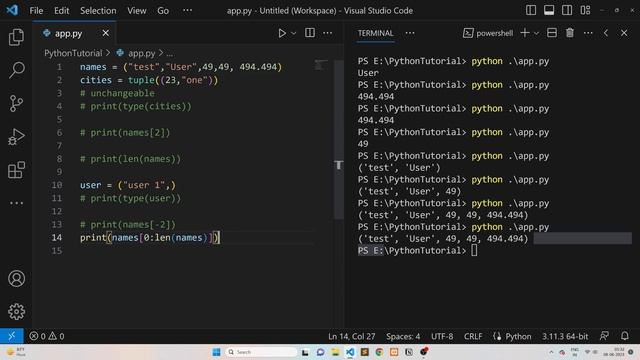This screenshot has height=360, width=640.
Task: Open the Run and Debug view
Action: pos(16,137)
